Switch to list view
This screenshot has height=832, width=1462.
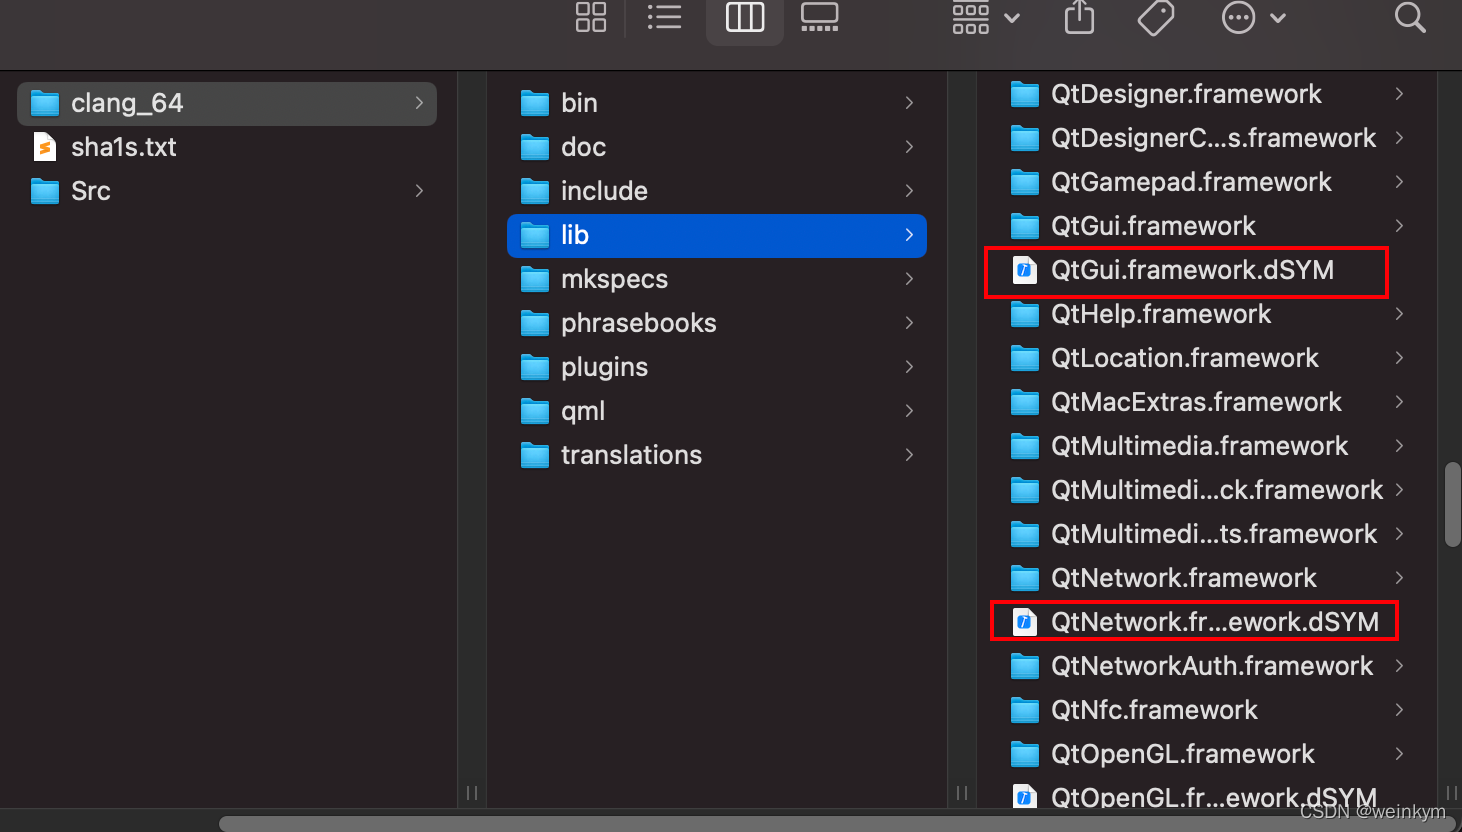(x=664, y=17)
